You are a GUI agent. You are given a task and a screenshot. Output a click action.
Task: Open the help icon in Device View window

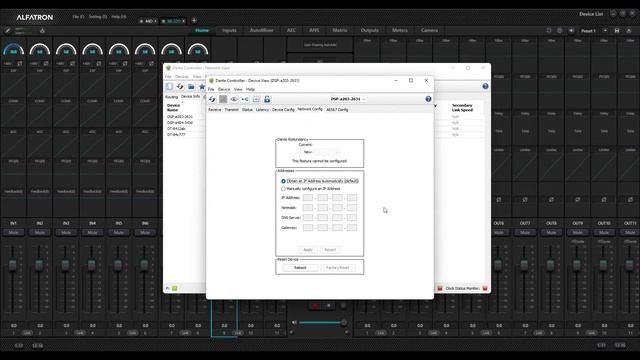point(428,99)
